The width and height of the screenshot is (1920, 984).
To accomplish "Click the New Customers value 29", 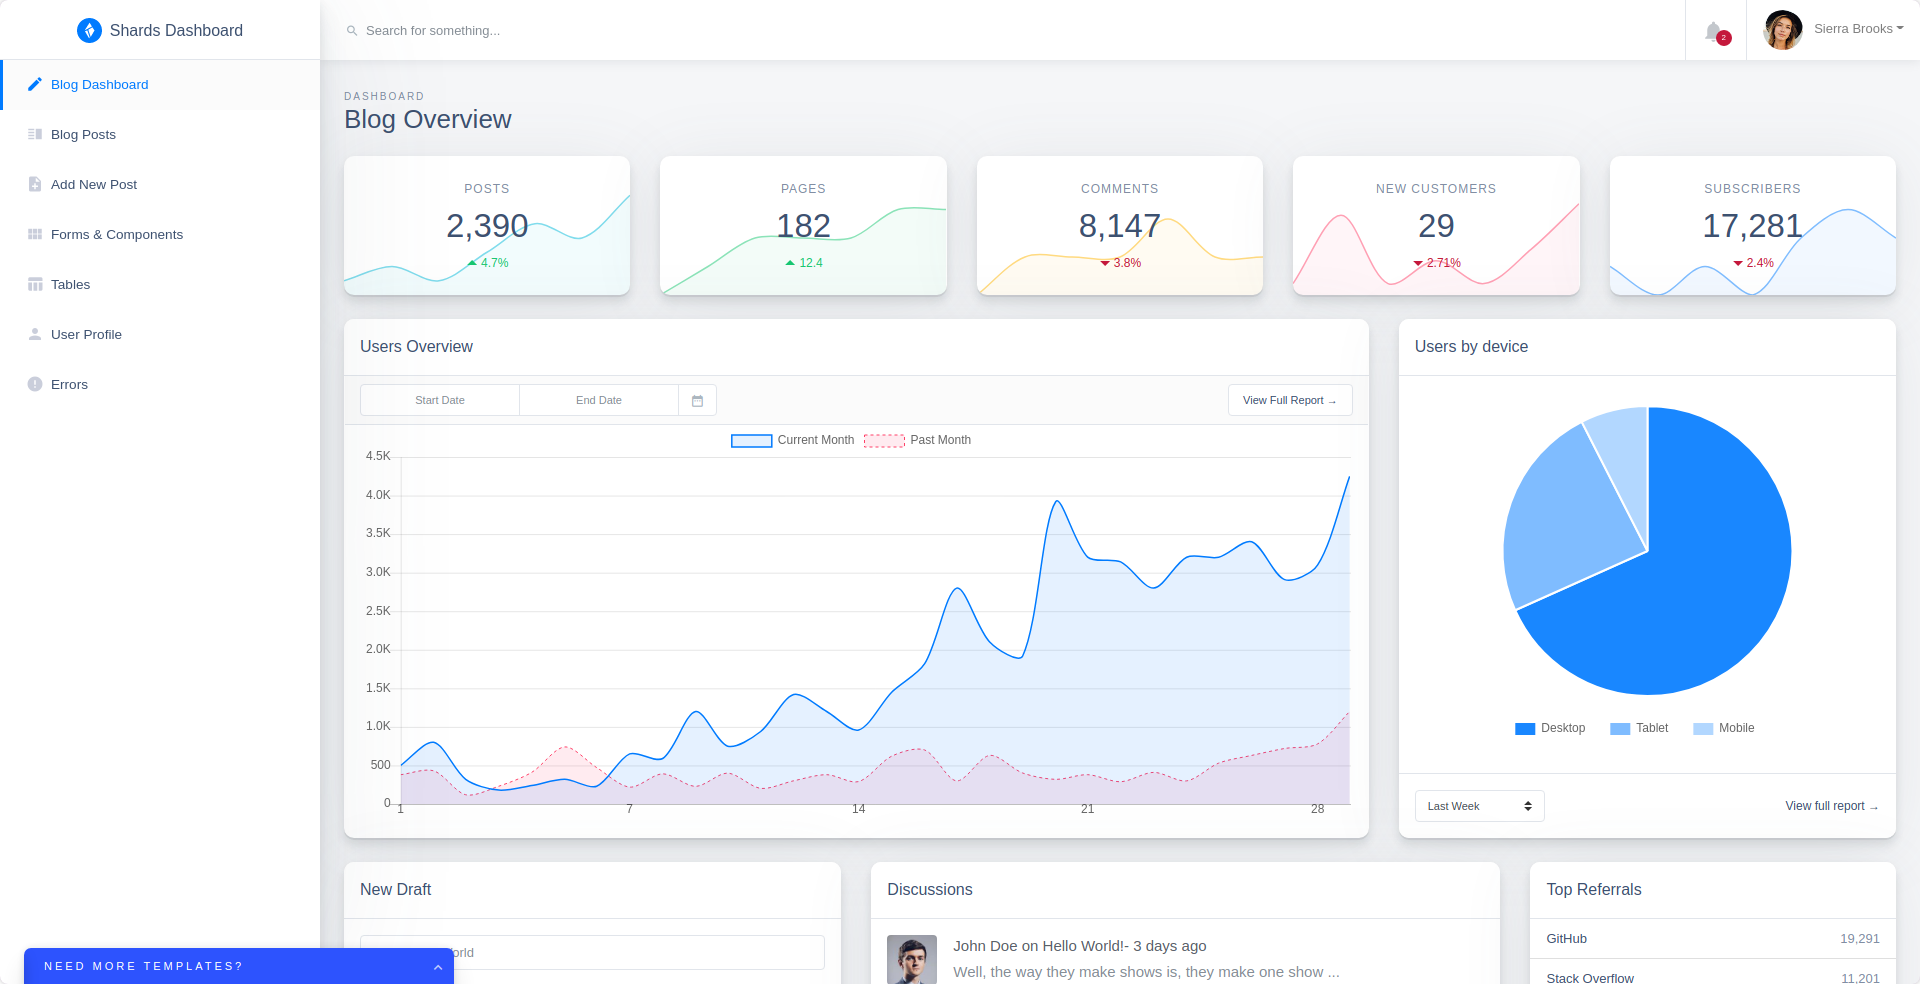I will (x=1436, y=226).
